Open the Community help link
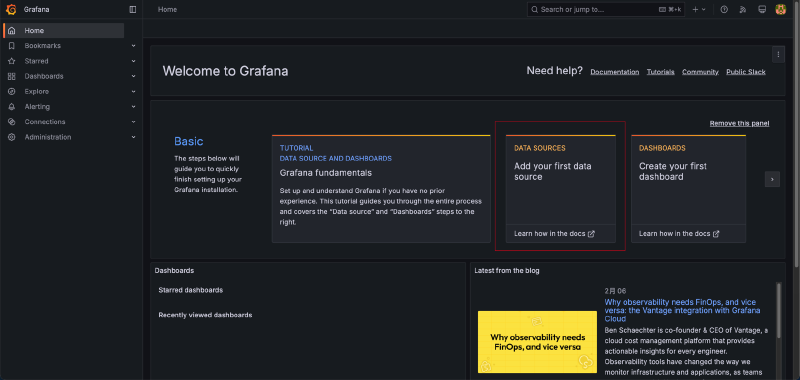The height and width of the screenshot is (380, 800). point(700,72)
